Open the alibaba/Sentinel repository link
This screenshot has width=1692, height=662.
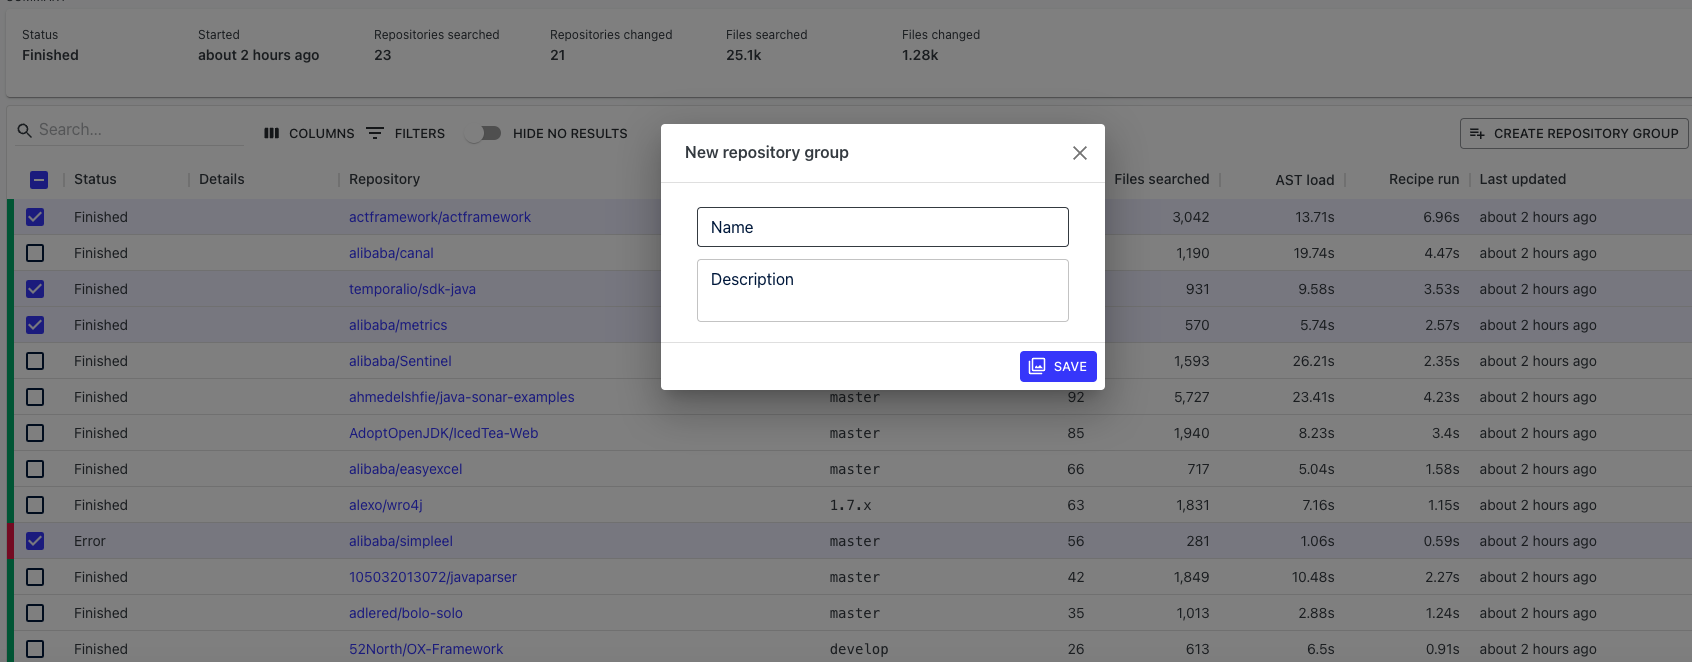400,361
